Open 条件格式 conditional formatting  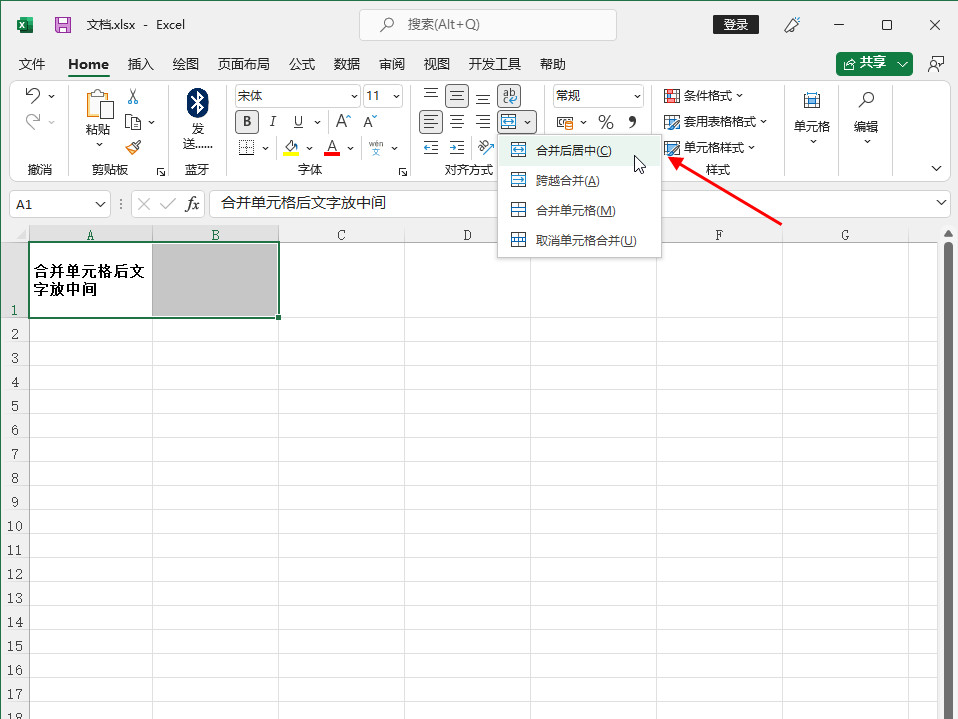coord(703,96)
